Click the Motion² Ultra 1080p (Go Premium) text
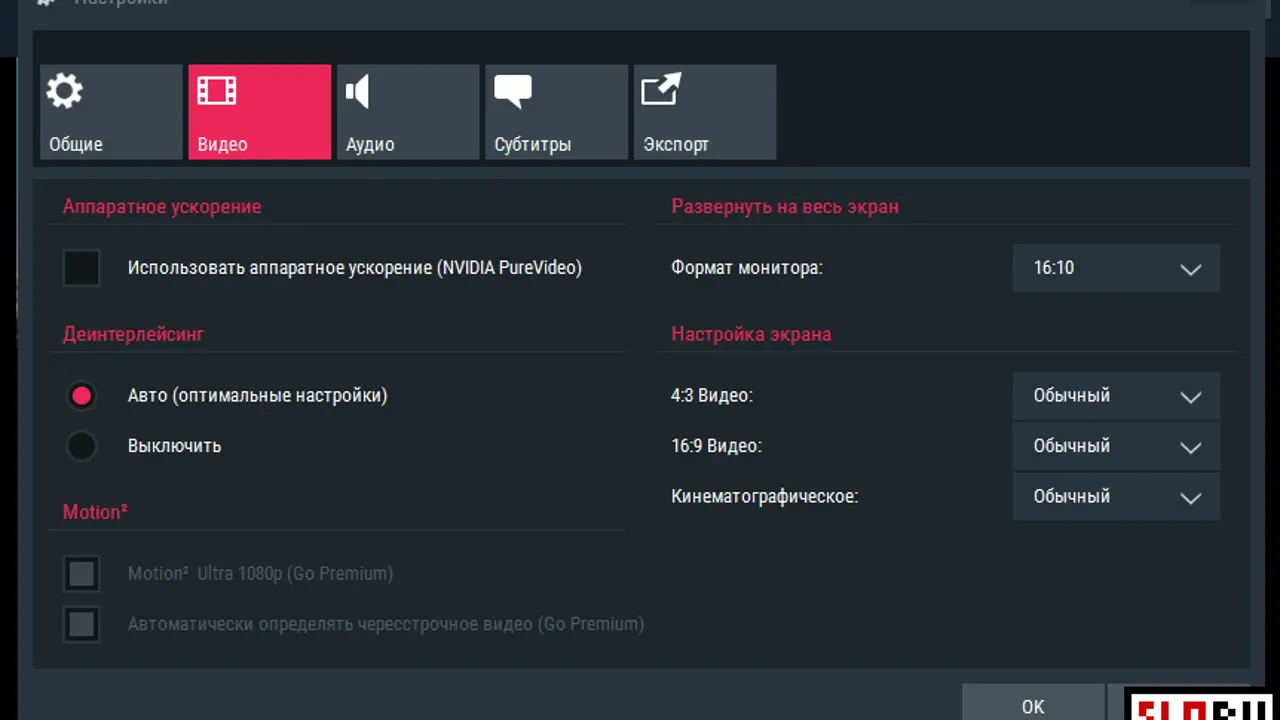This screenshot has width=1280, height=720. click(260, 574)
